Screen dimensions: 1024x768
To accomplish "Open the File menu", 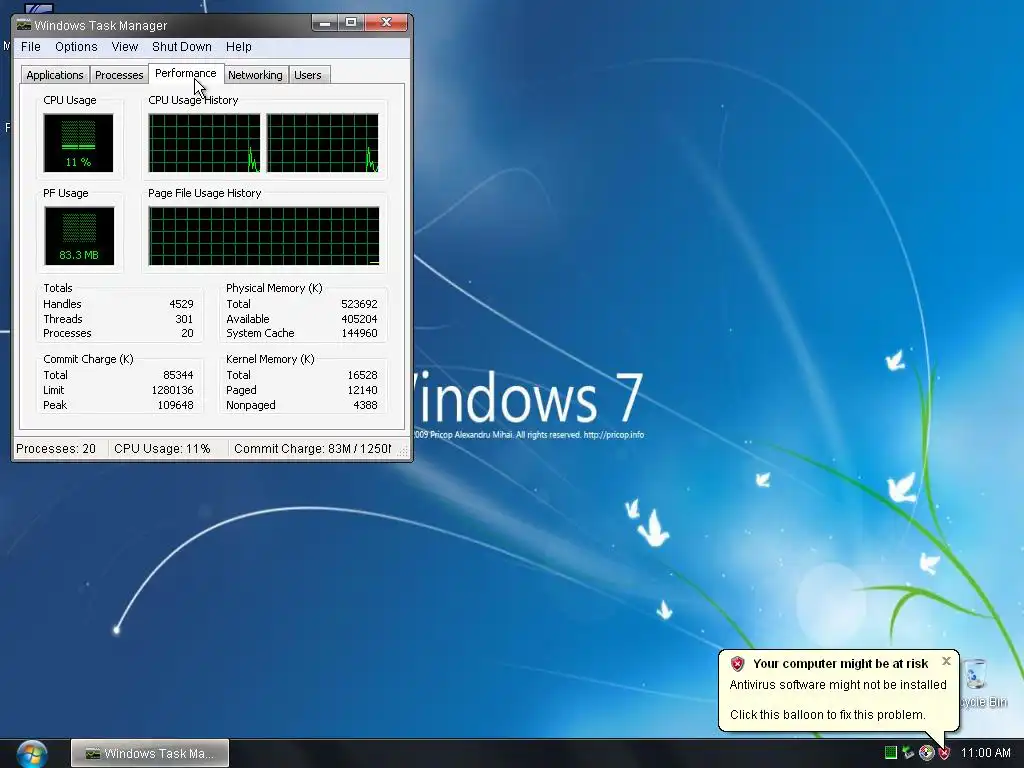I will [31, 46].
